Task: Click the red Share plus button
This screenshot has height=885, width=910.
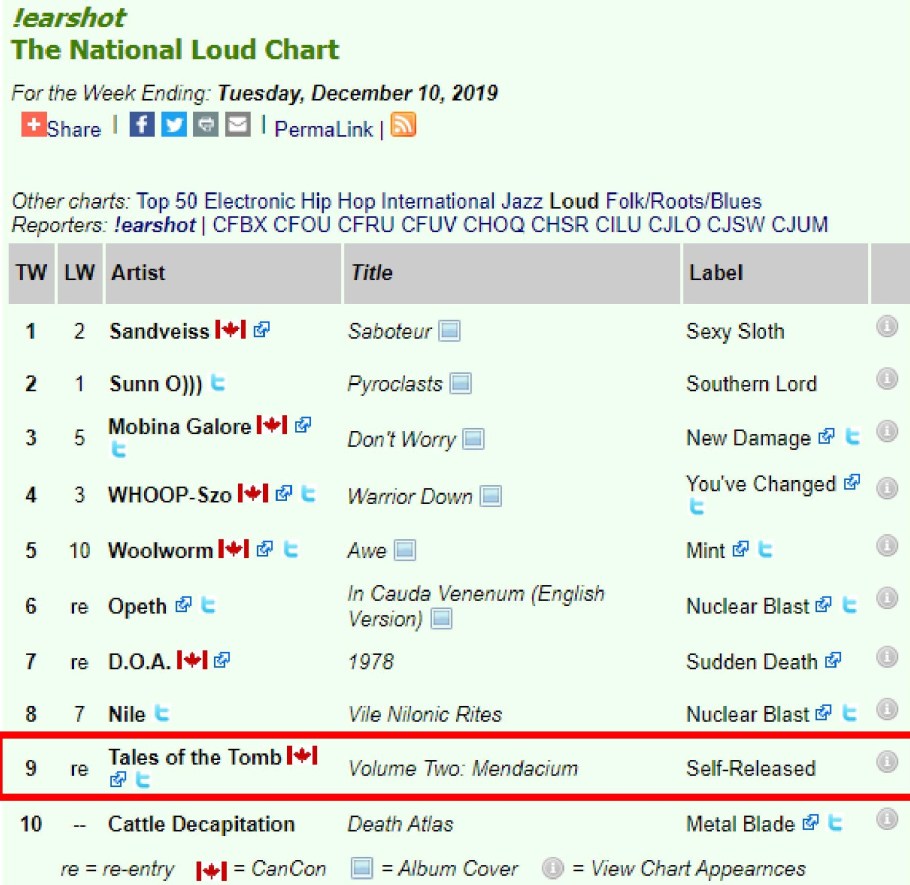Action: pos(34,126)
